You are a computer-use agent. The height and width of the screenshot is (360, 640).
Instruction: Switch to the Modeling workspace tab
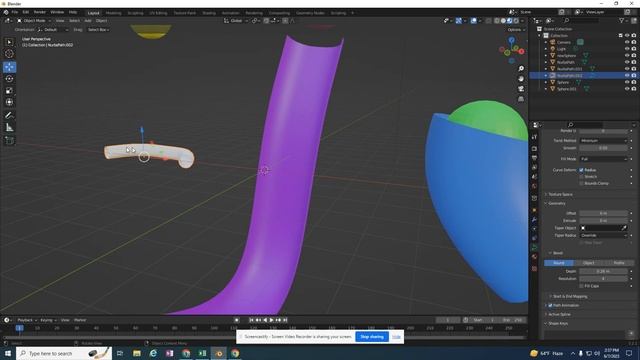click(113, 13)
